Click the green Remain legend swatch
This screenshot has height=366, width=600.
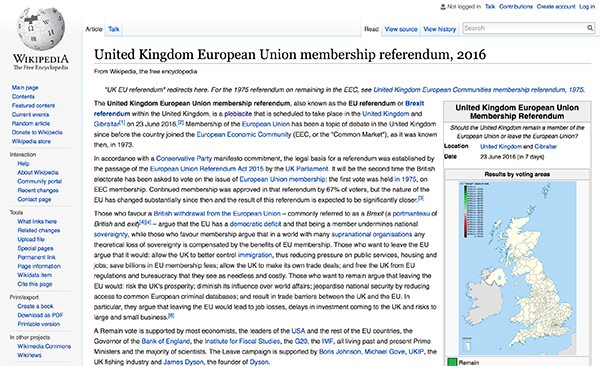[x=452, y=362]
